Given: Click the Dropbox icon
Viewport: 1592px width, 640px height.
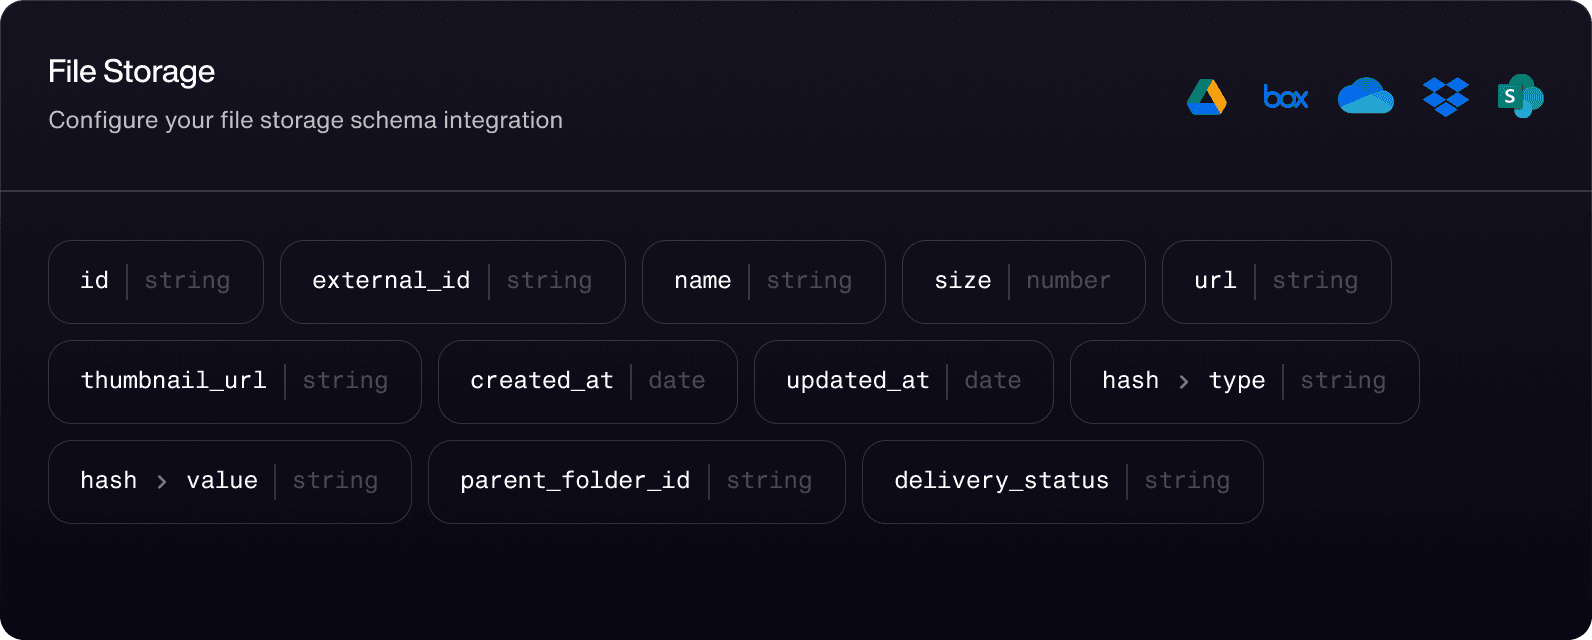Looking at the screenshot, I should pyautogui.click(x=1445, y=97).
